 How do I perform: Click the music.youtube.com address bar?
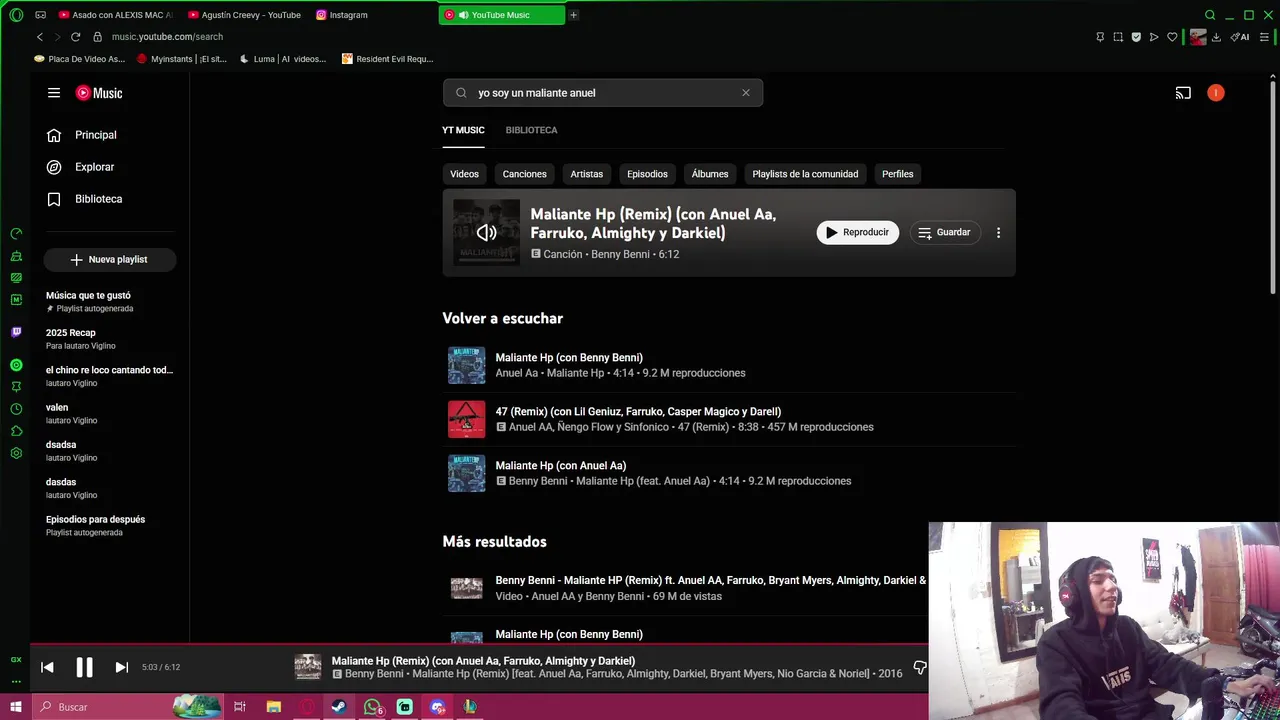click(167, 37)
